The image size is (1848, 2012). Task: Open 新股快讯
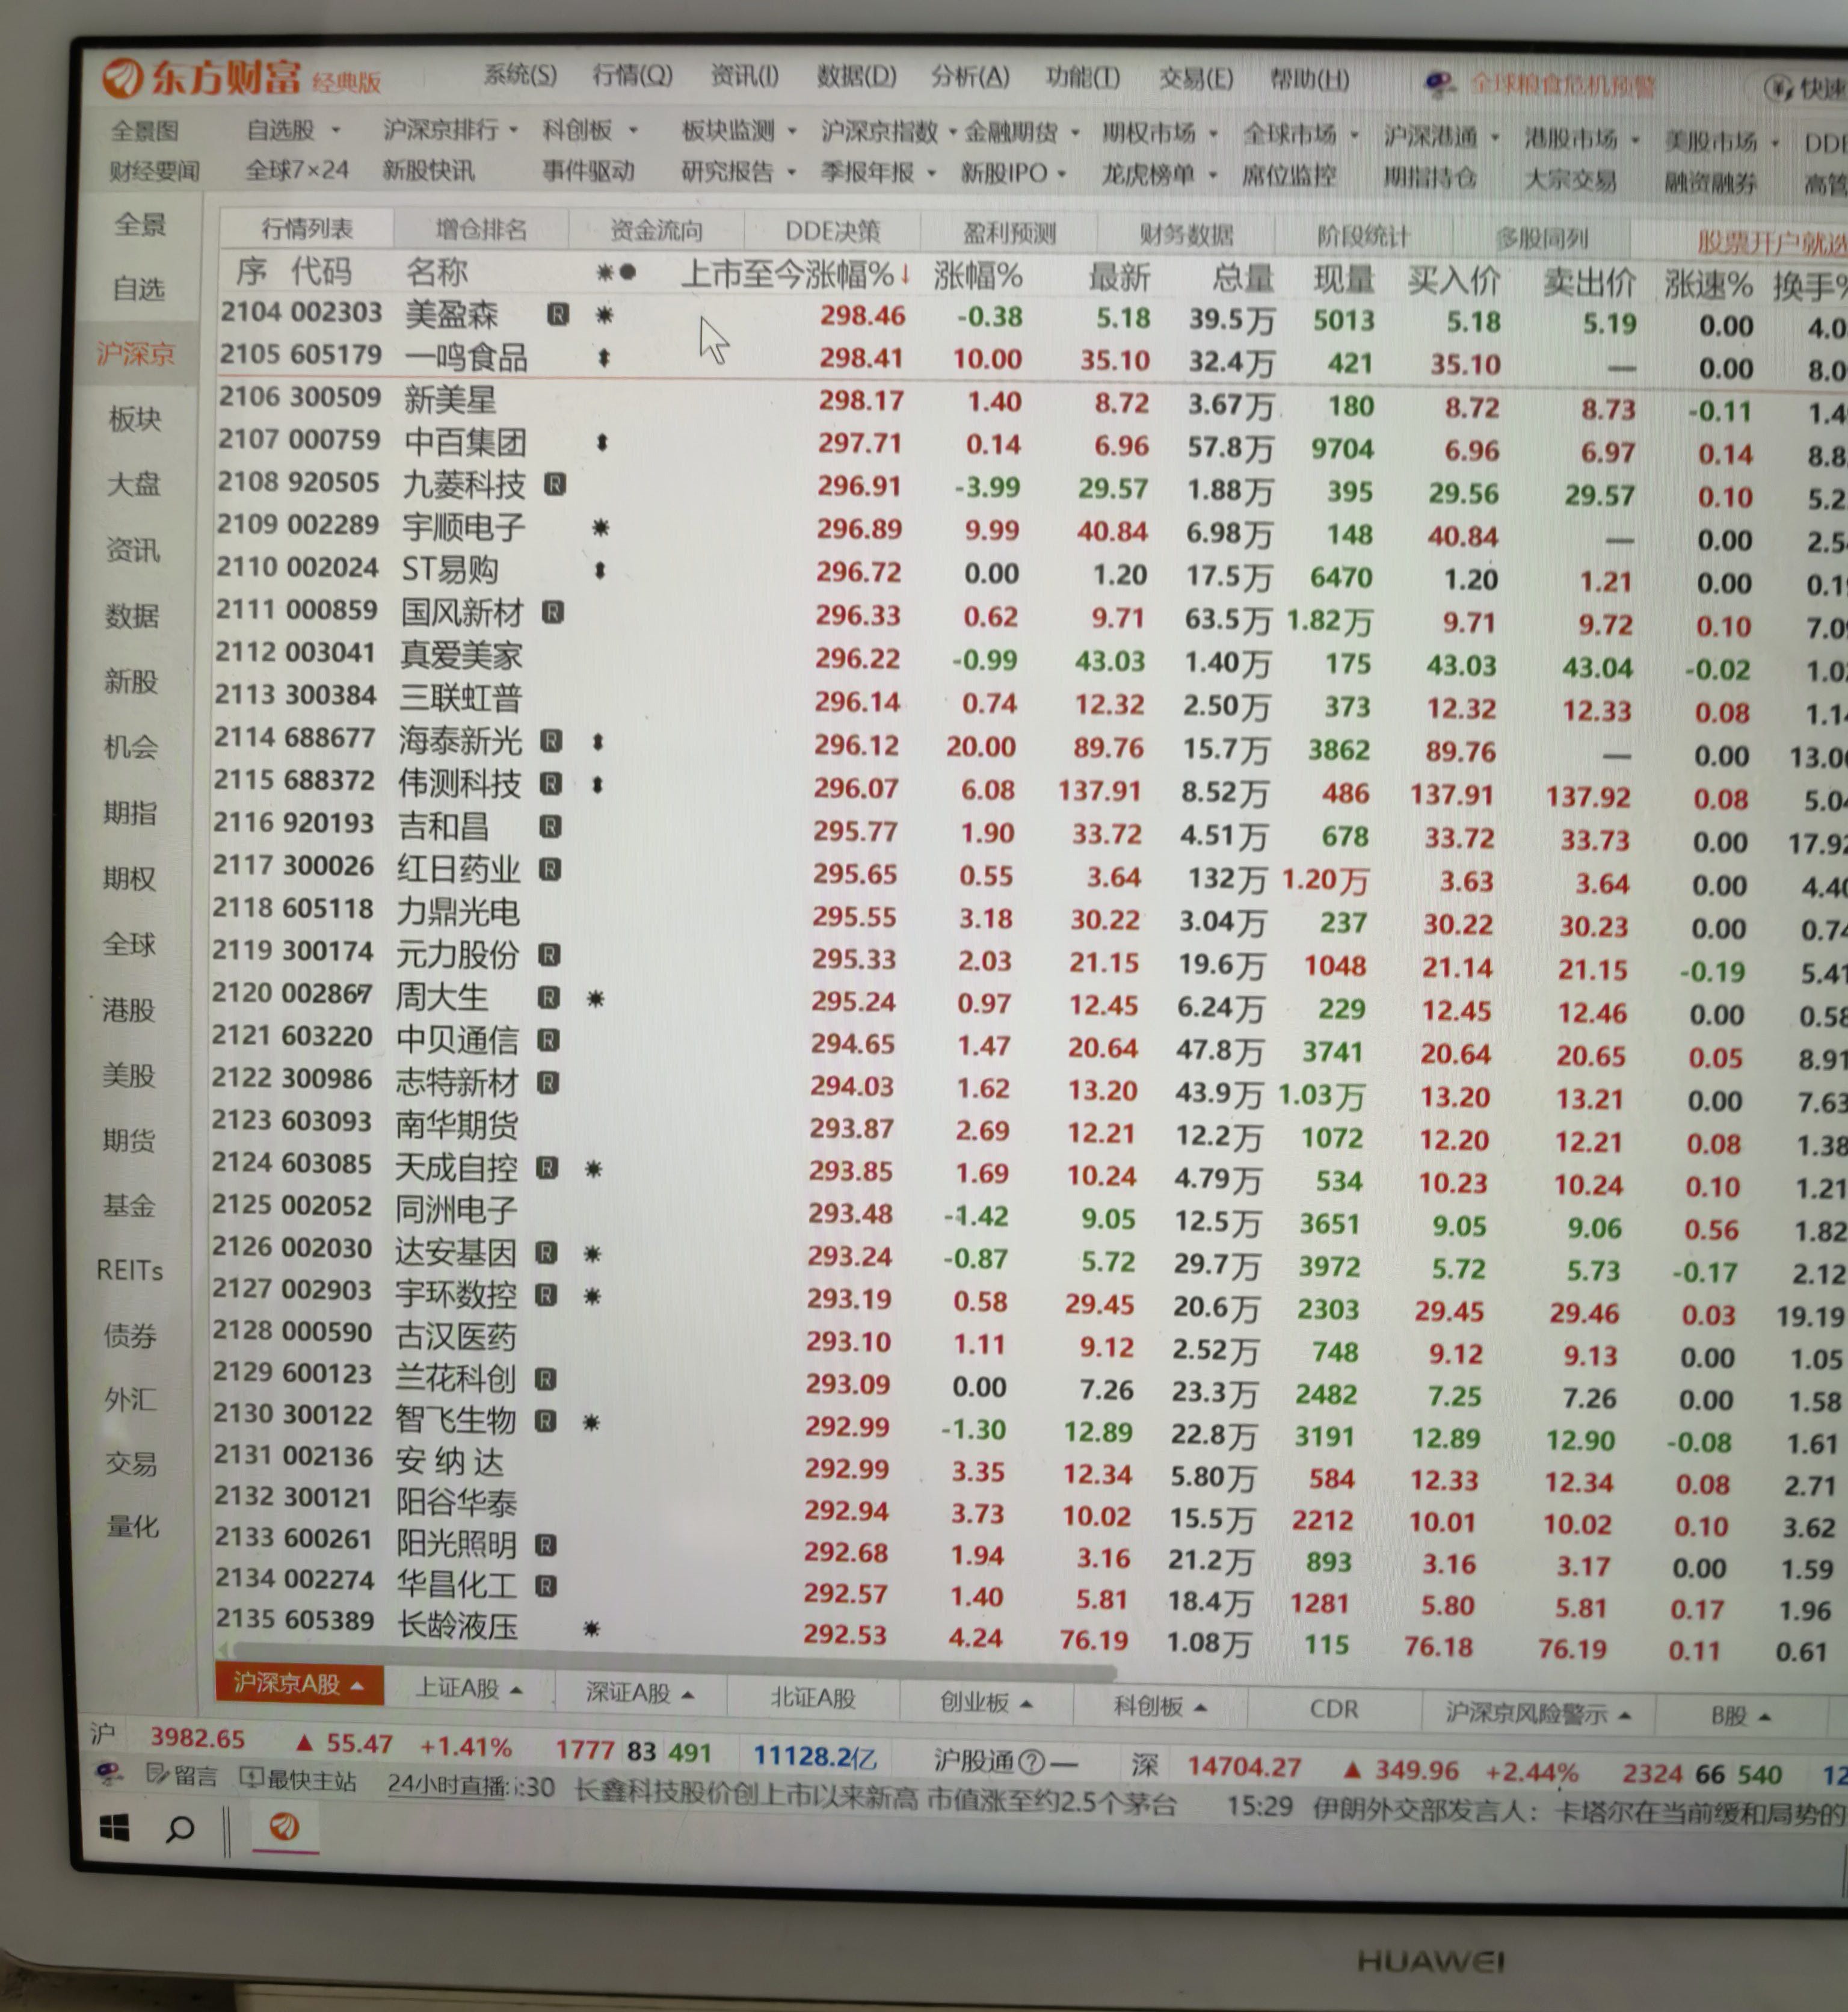pyautogui.click(x=428, y=171)
